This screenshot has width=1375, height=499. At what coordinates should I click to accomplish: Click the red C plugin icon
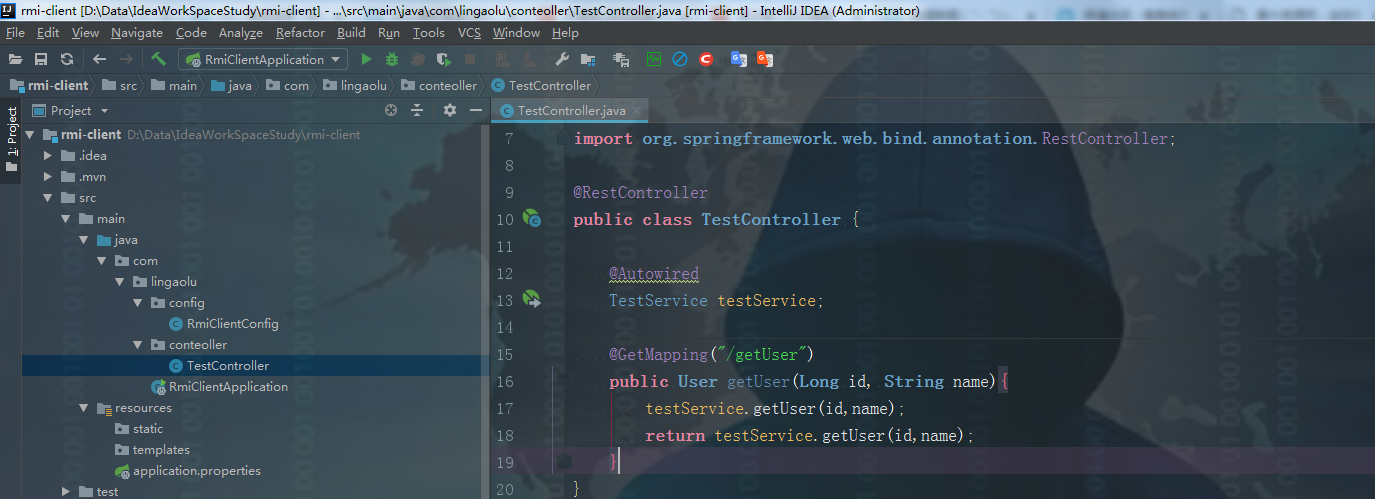[x=706, y=60]
